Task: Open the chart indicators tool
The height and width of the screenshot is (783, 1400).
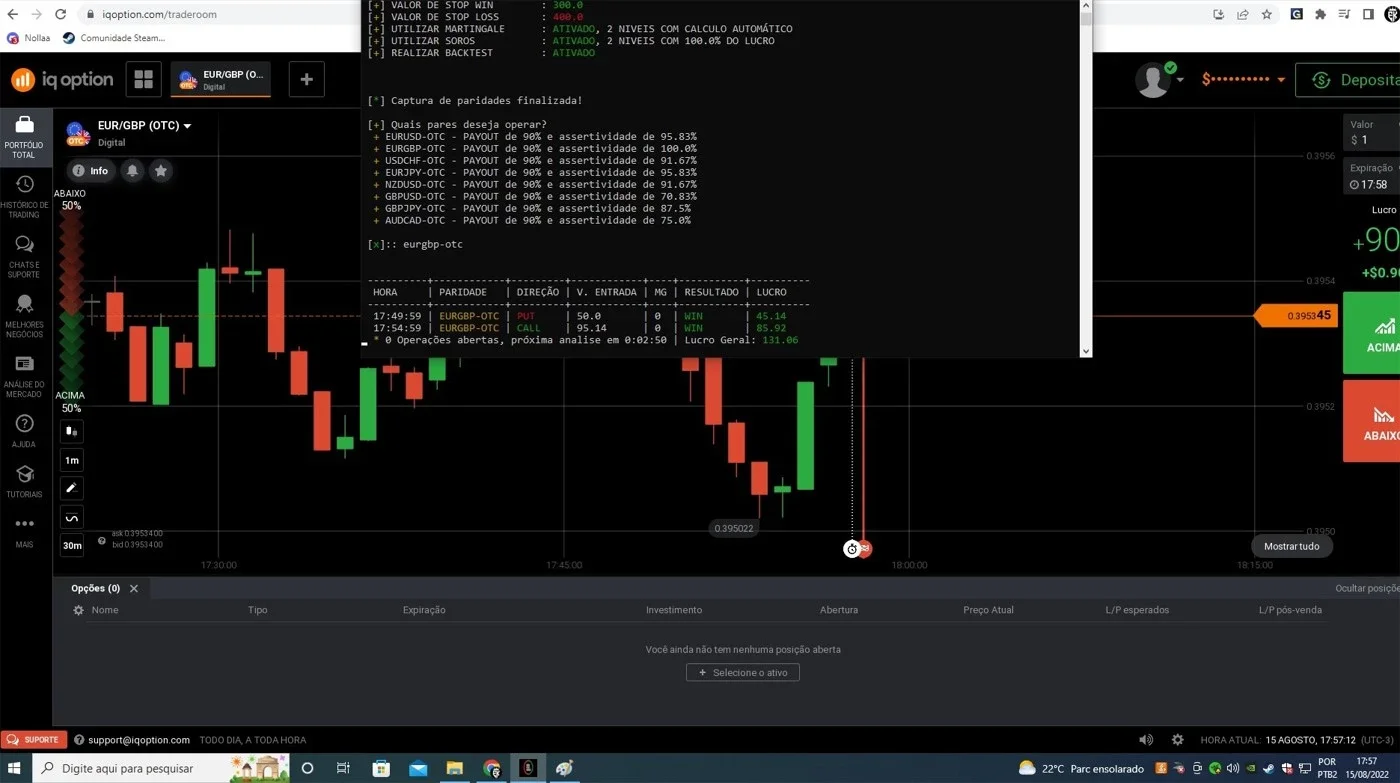Action: 71,517
